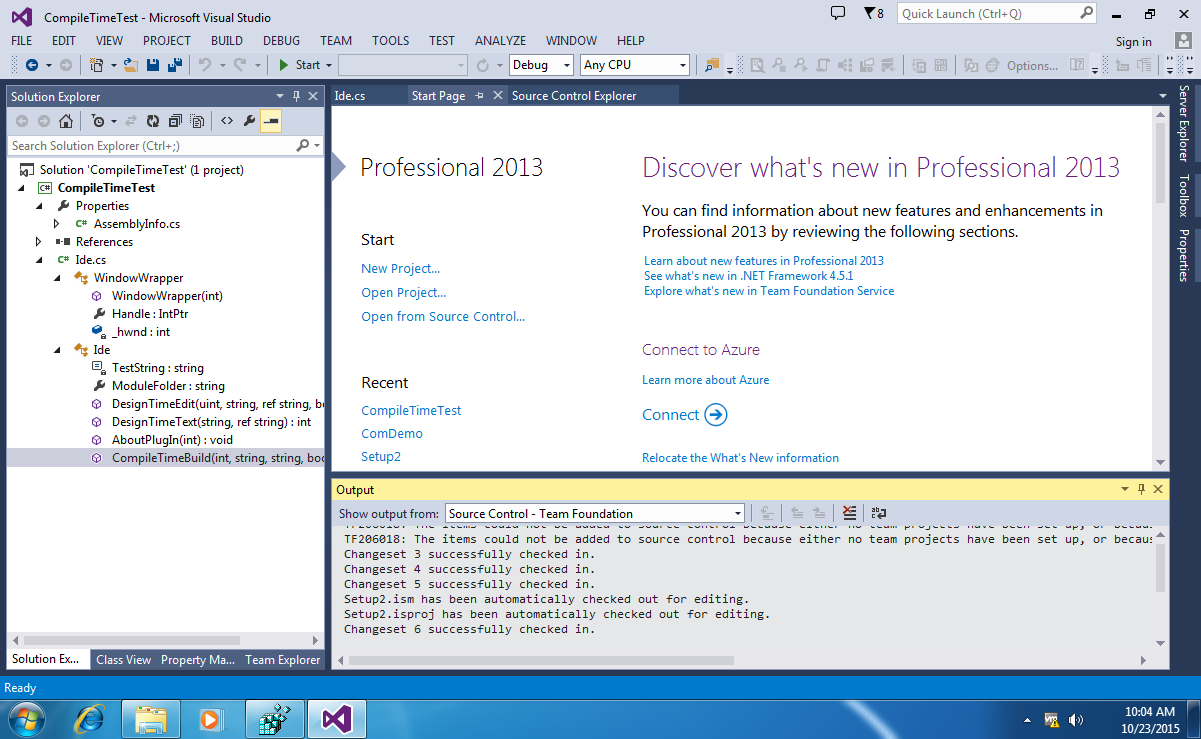Click Open from Source Control... link

(x=443, y=316)
